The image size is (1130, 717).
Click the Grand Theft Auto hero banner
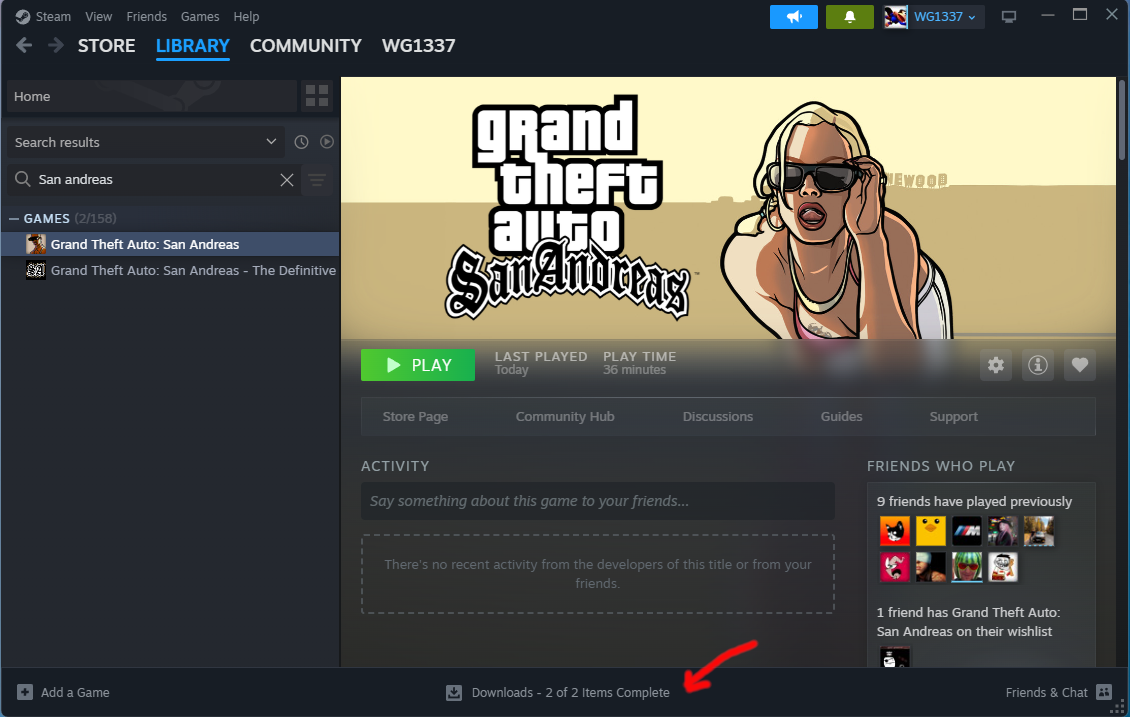click(728, 208)
